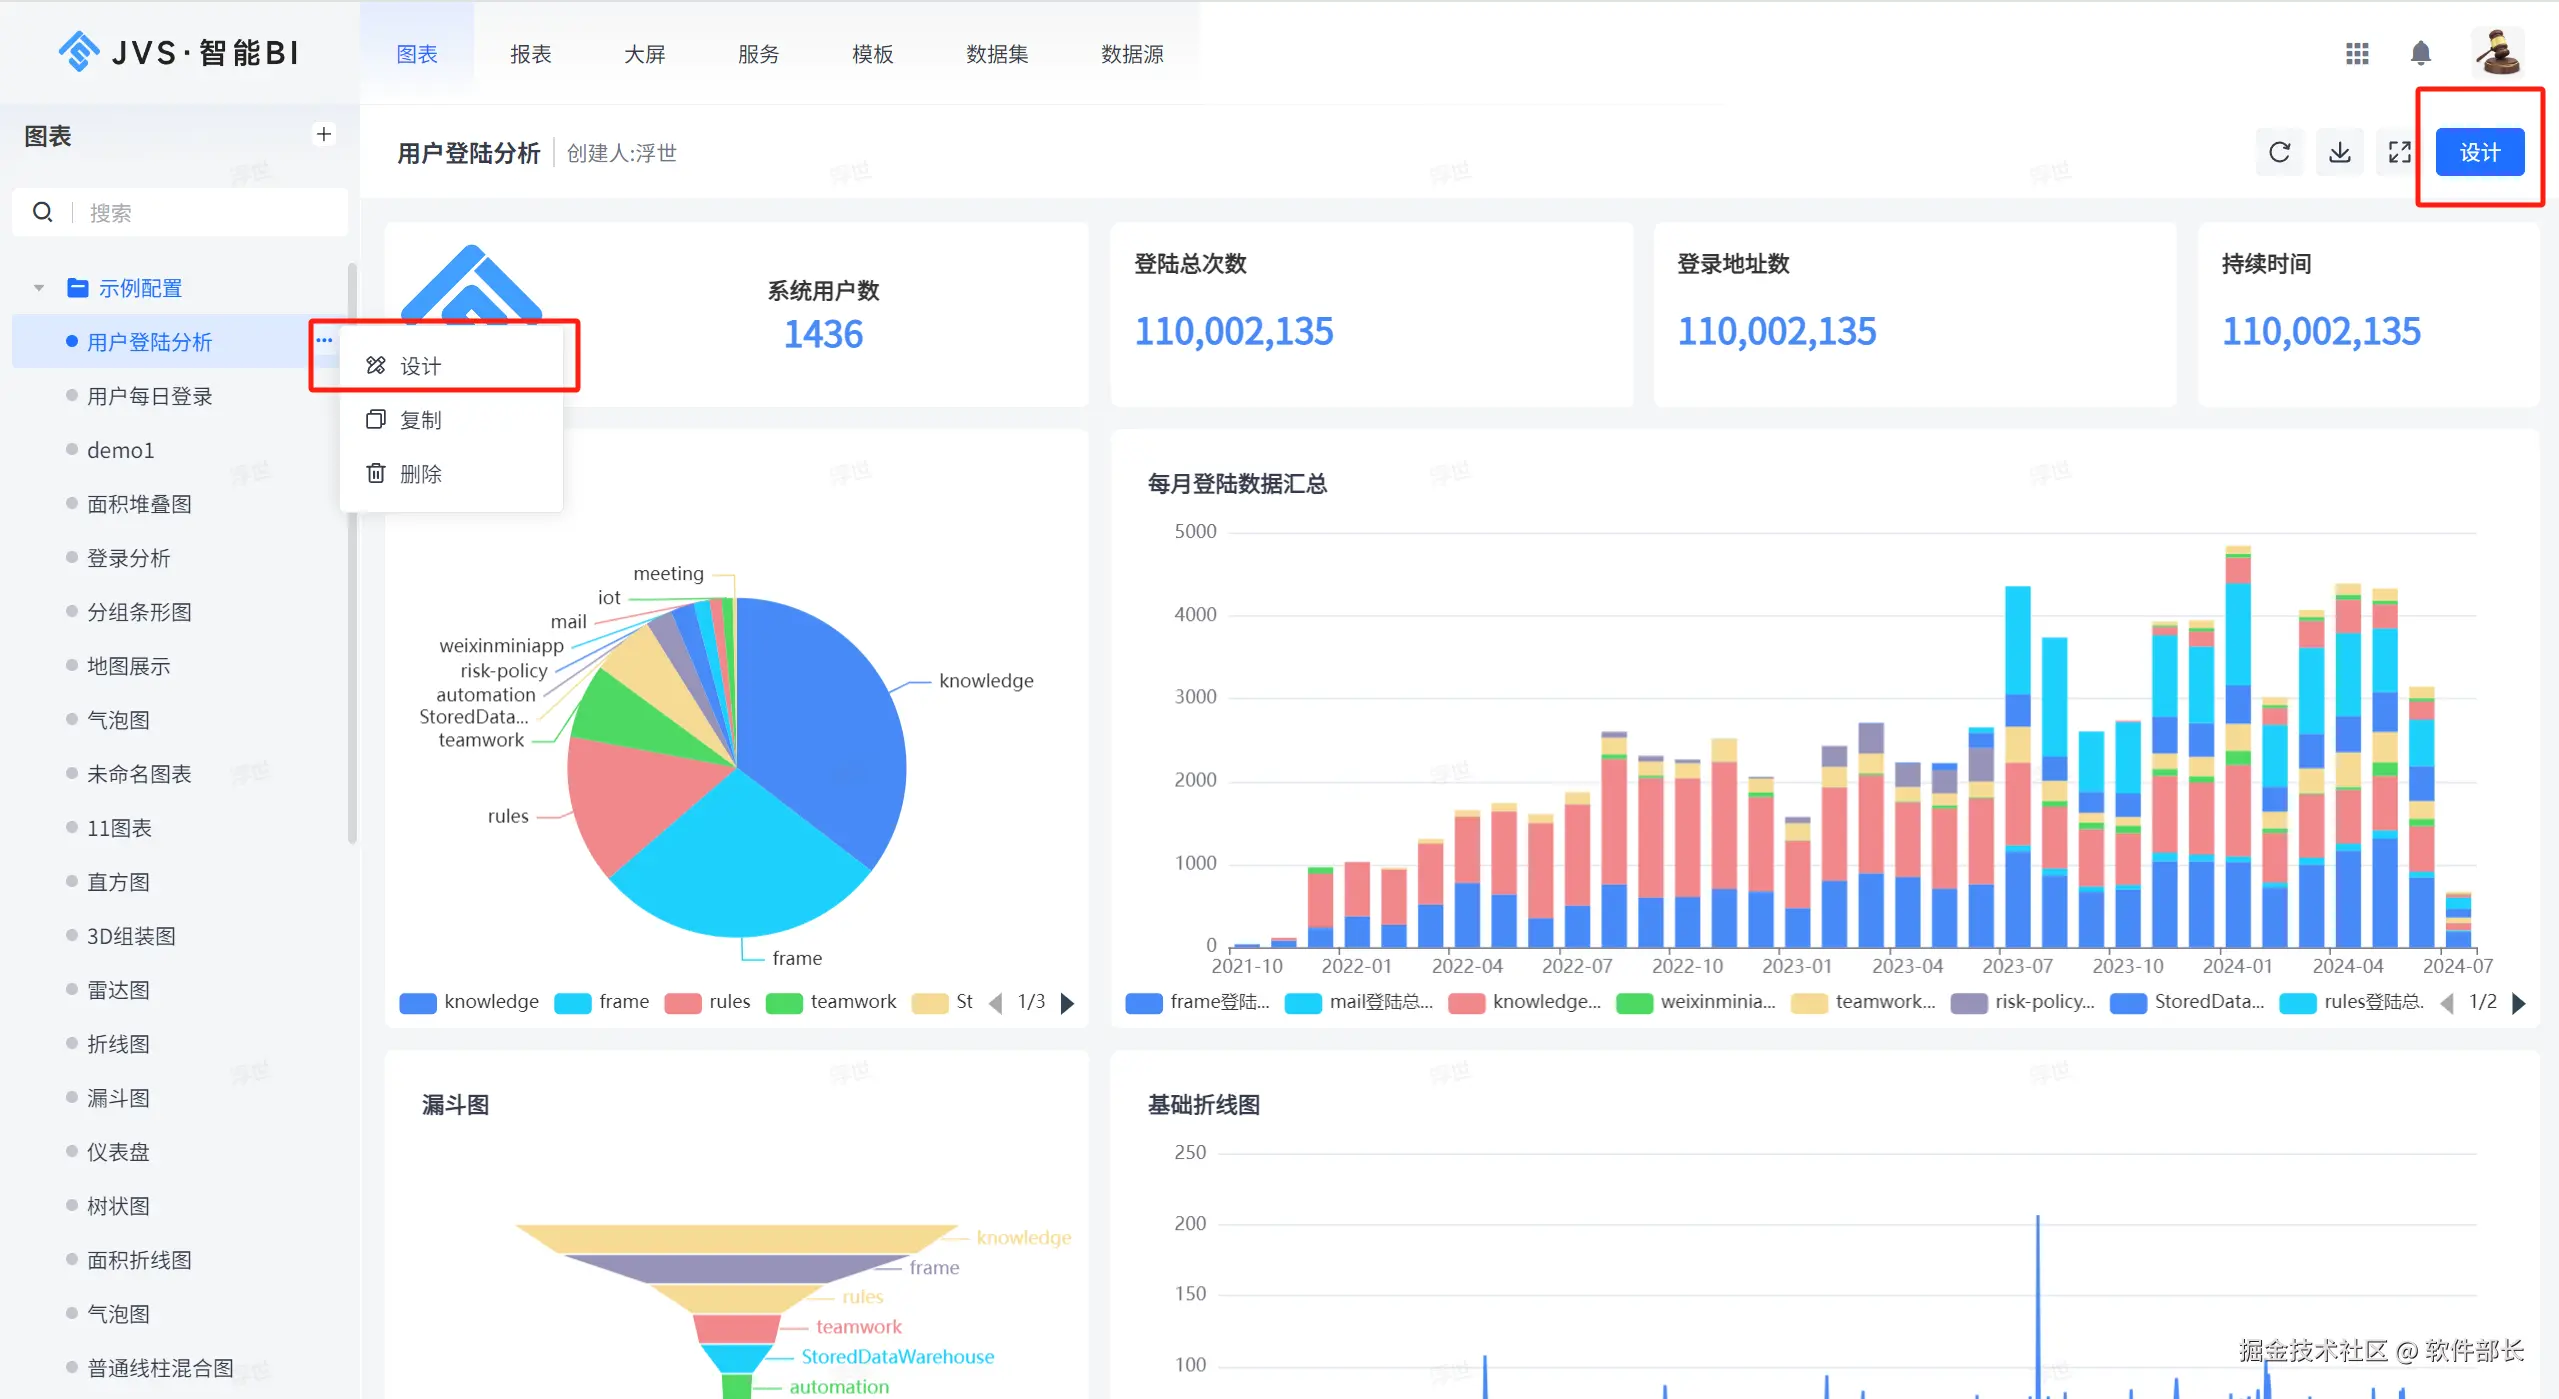The width and height of the screenshot is (2559, 1399).
Task: Click the plus icon to add a chart
Action: 324,134
